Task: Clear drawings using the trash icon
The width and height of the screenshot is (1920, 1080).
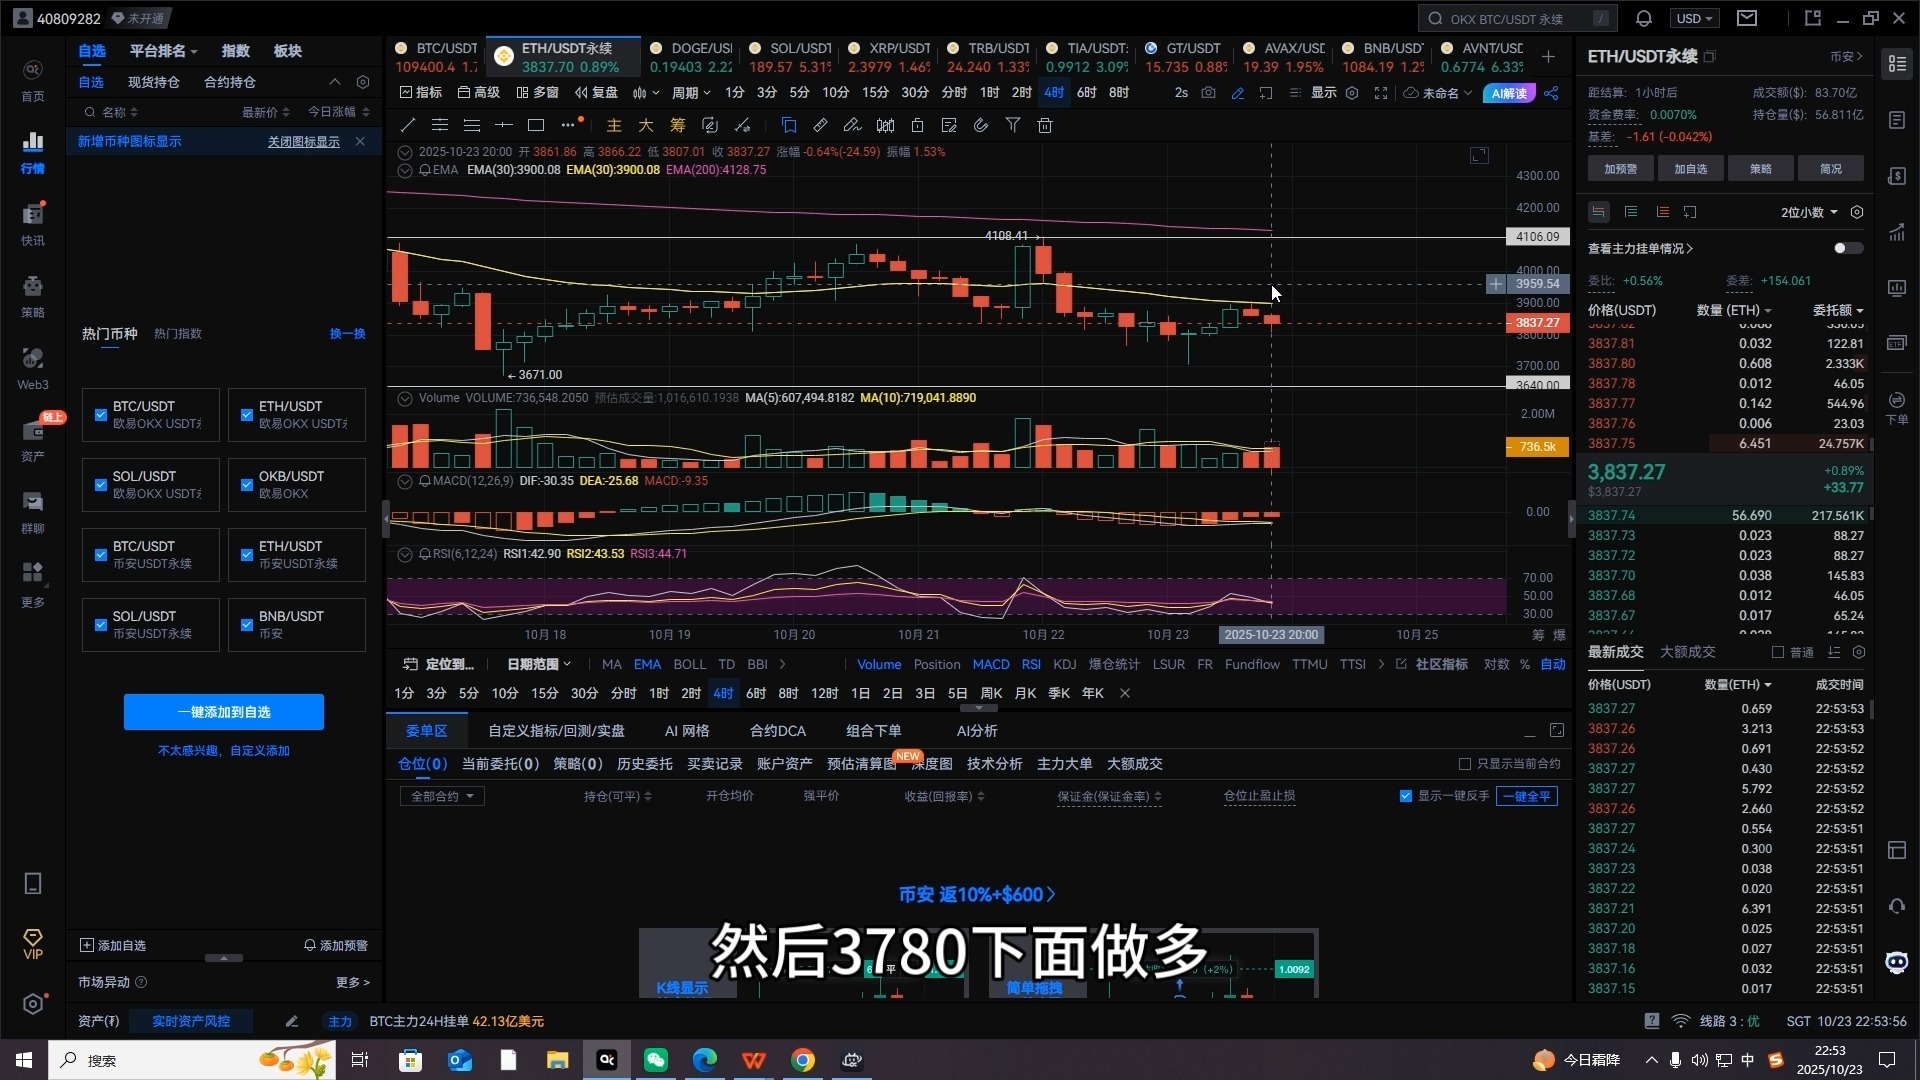Action: tap(1044, 125)
